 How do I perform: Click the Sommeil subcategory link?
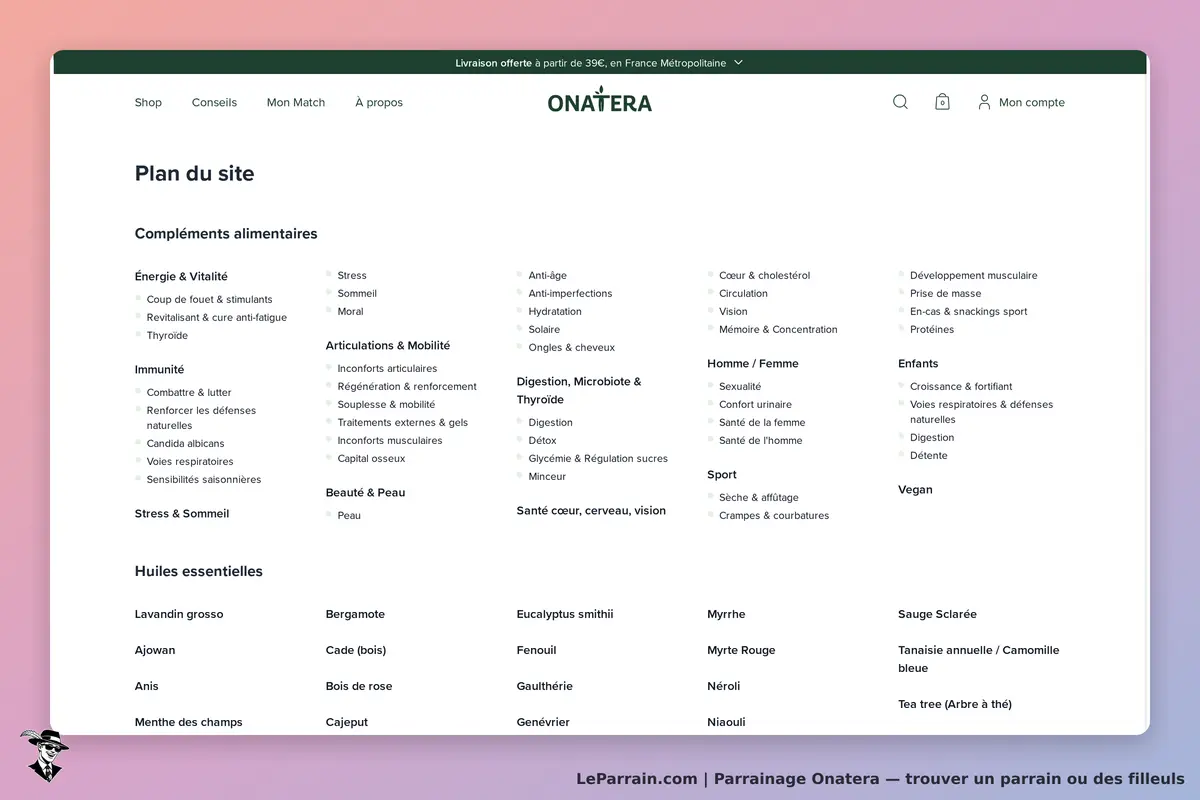click(x=357, y=293)
